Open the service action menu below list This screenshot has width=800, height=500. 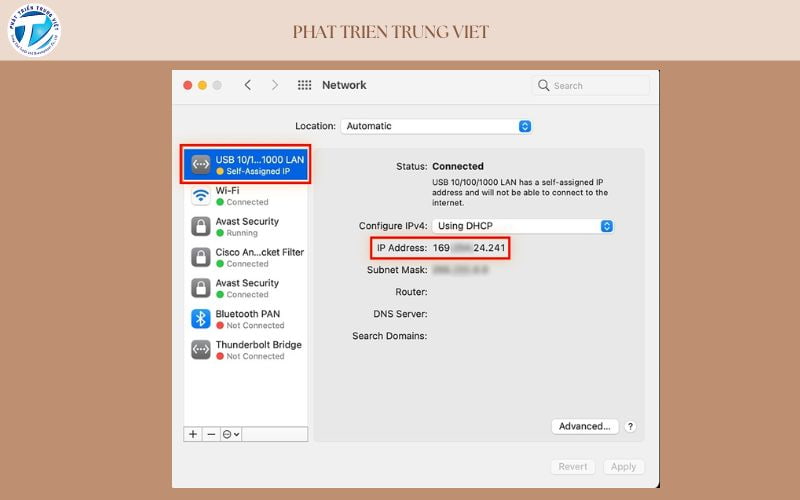231,434
